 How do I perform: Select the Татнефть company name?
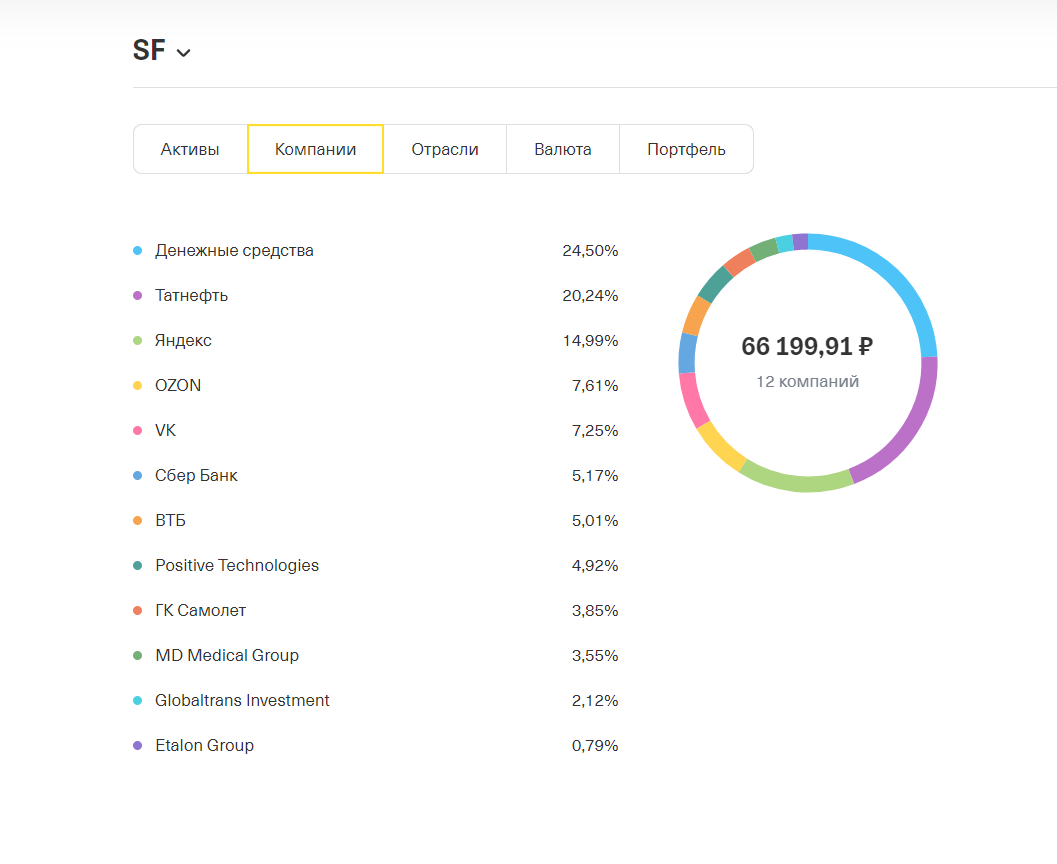point(191,296)
